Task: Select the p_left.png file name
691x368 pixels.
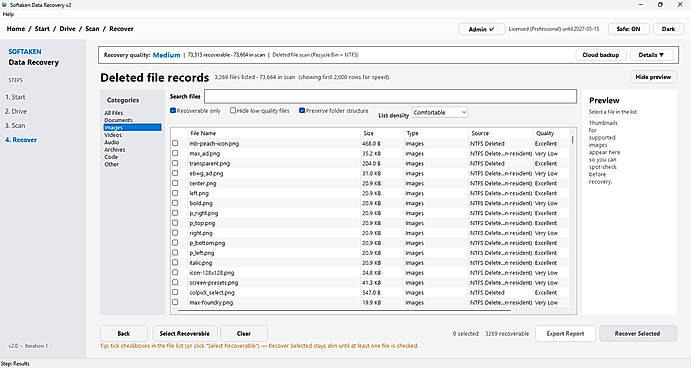Action: [x=202, y=253]
